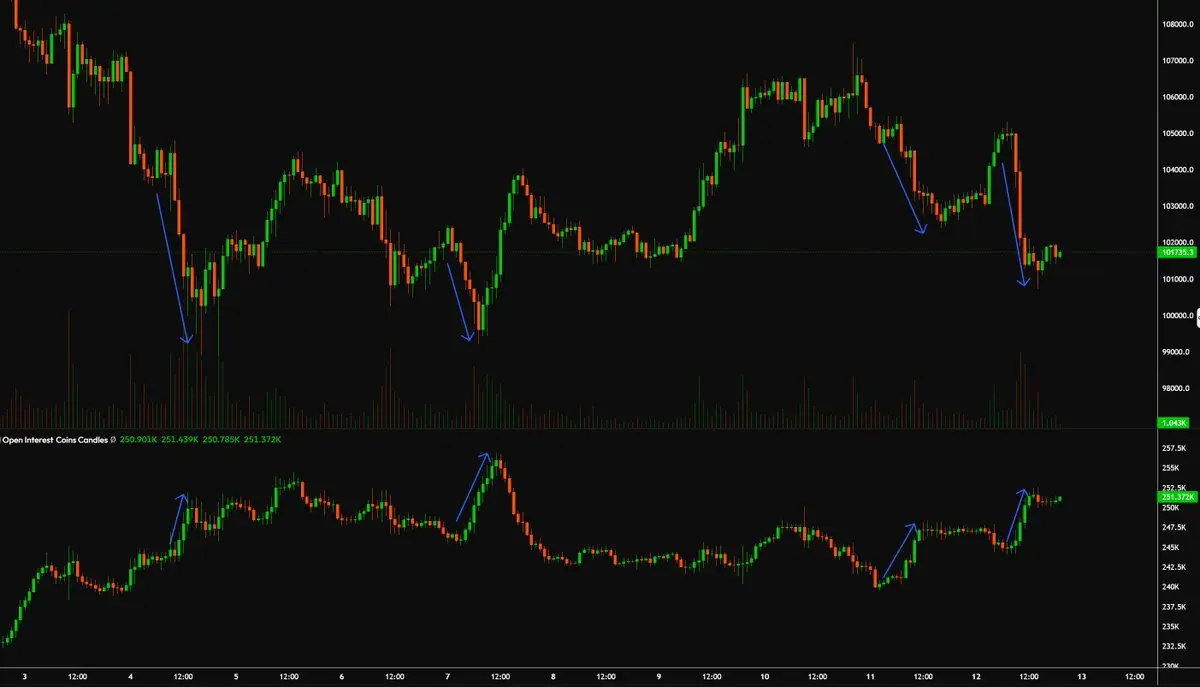The width and height of the screenshot is (1200, 687).
Task: Click the 105000.0 price axis label
Action: (x=1178, y=134)
